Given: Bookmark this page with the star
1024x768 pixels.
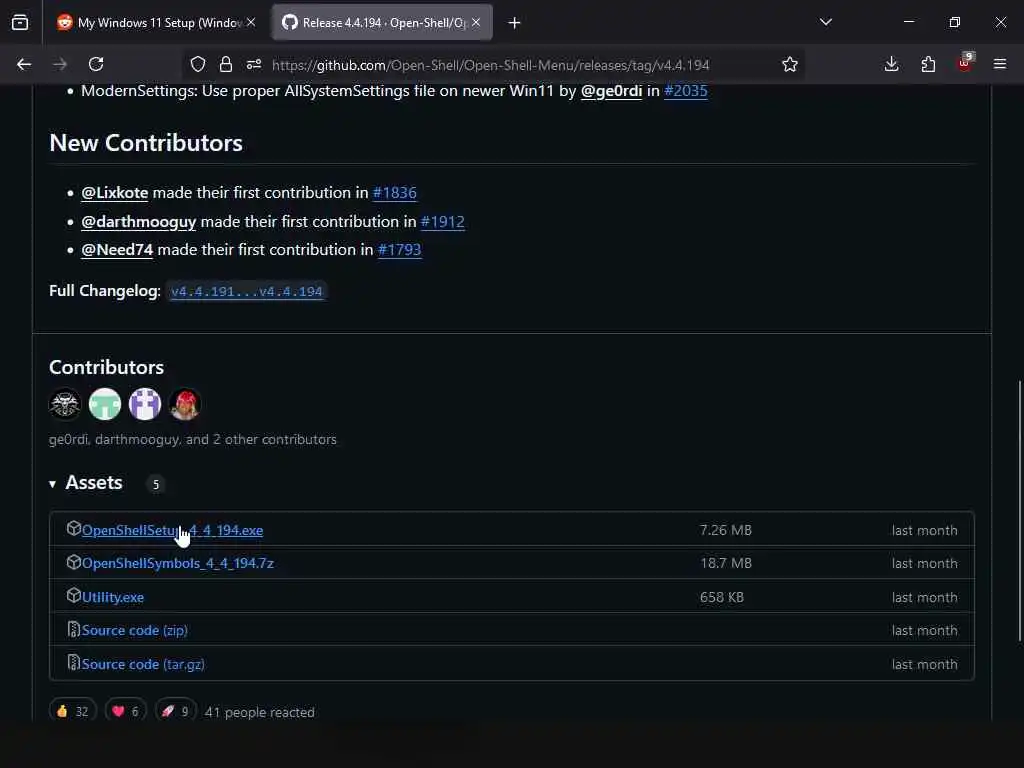Looking at the screenshot, I should (x=790, y=64).
